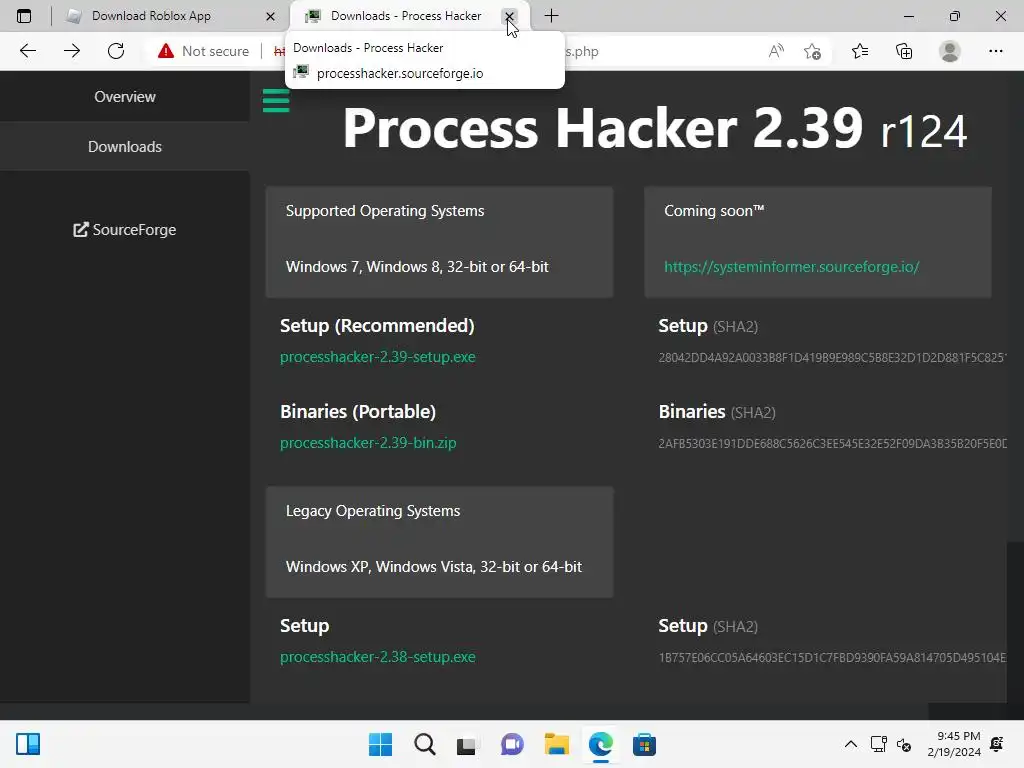The image size is (1024, 768).
Task: Click the Binaries SHA2 hash starting 2AFB5303
Action: [832, 443]
